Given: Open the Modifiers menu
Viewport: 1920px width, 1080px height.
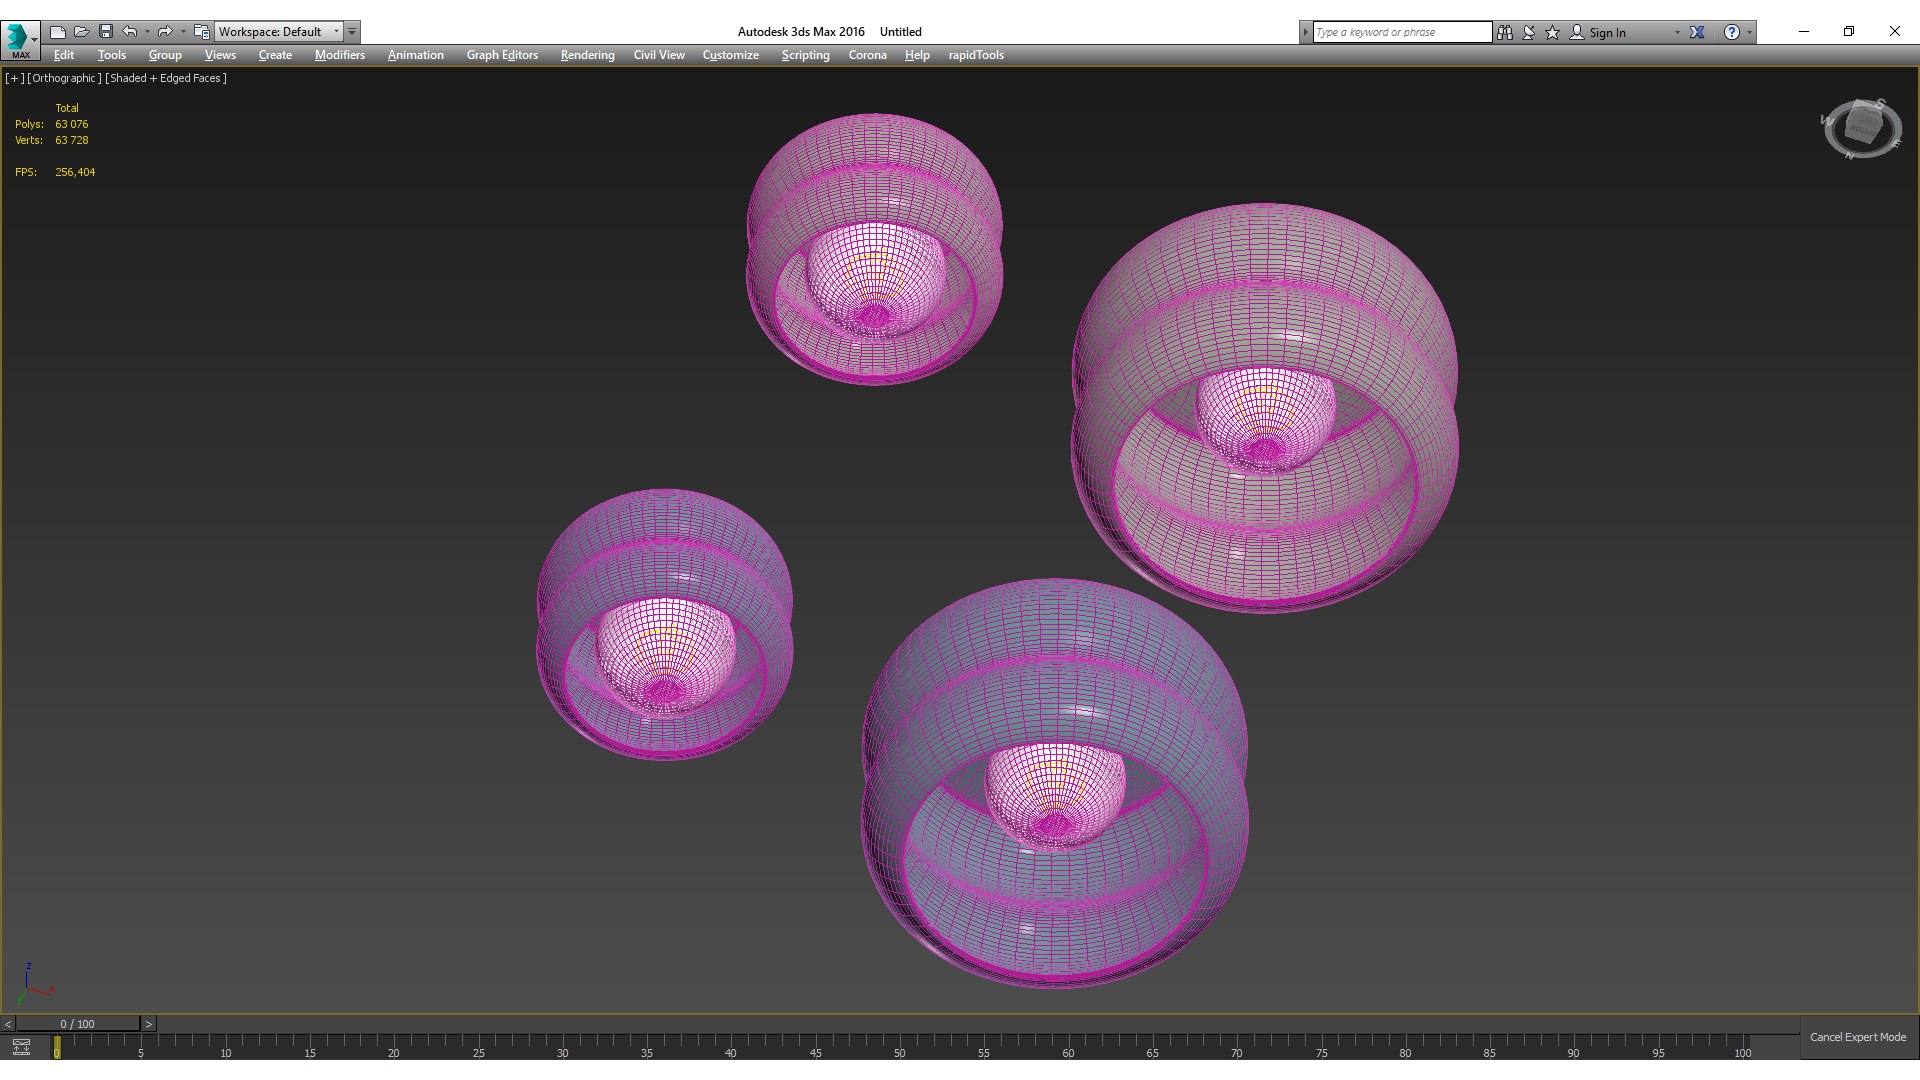Looking at the screenshot, I should [x=340, y=55].
